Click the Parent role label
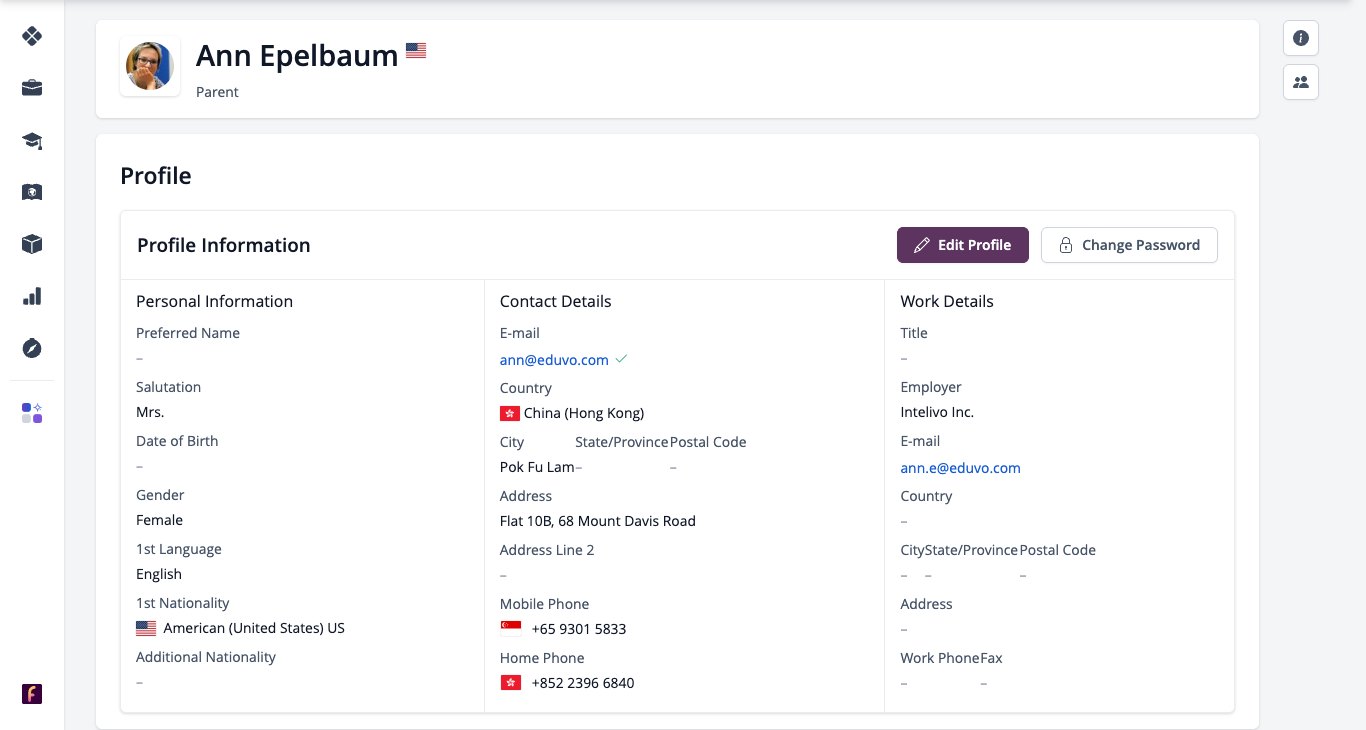Screen dimensions: 1366x730 click(x=217, y=92)
